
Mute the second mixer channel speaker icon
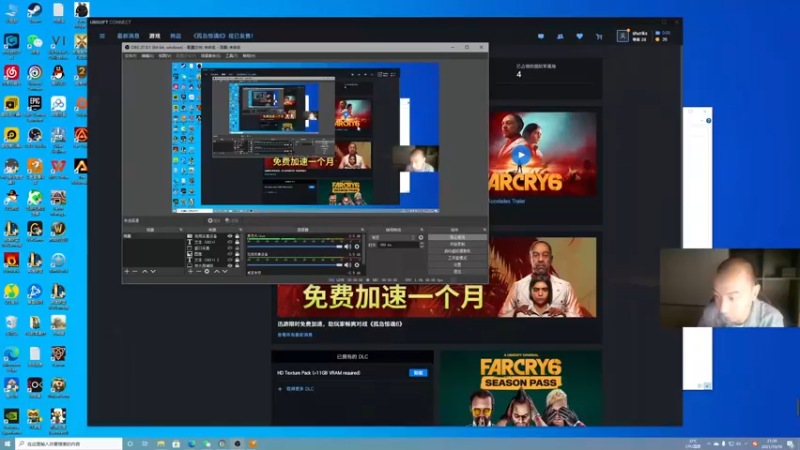point(347,265)
